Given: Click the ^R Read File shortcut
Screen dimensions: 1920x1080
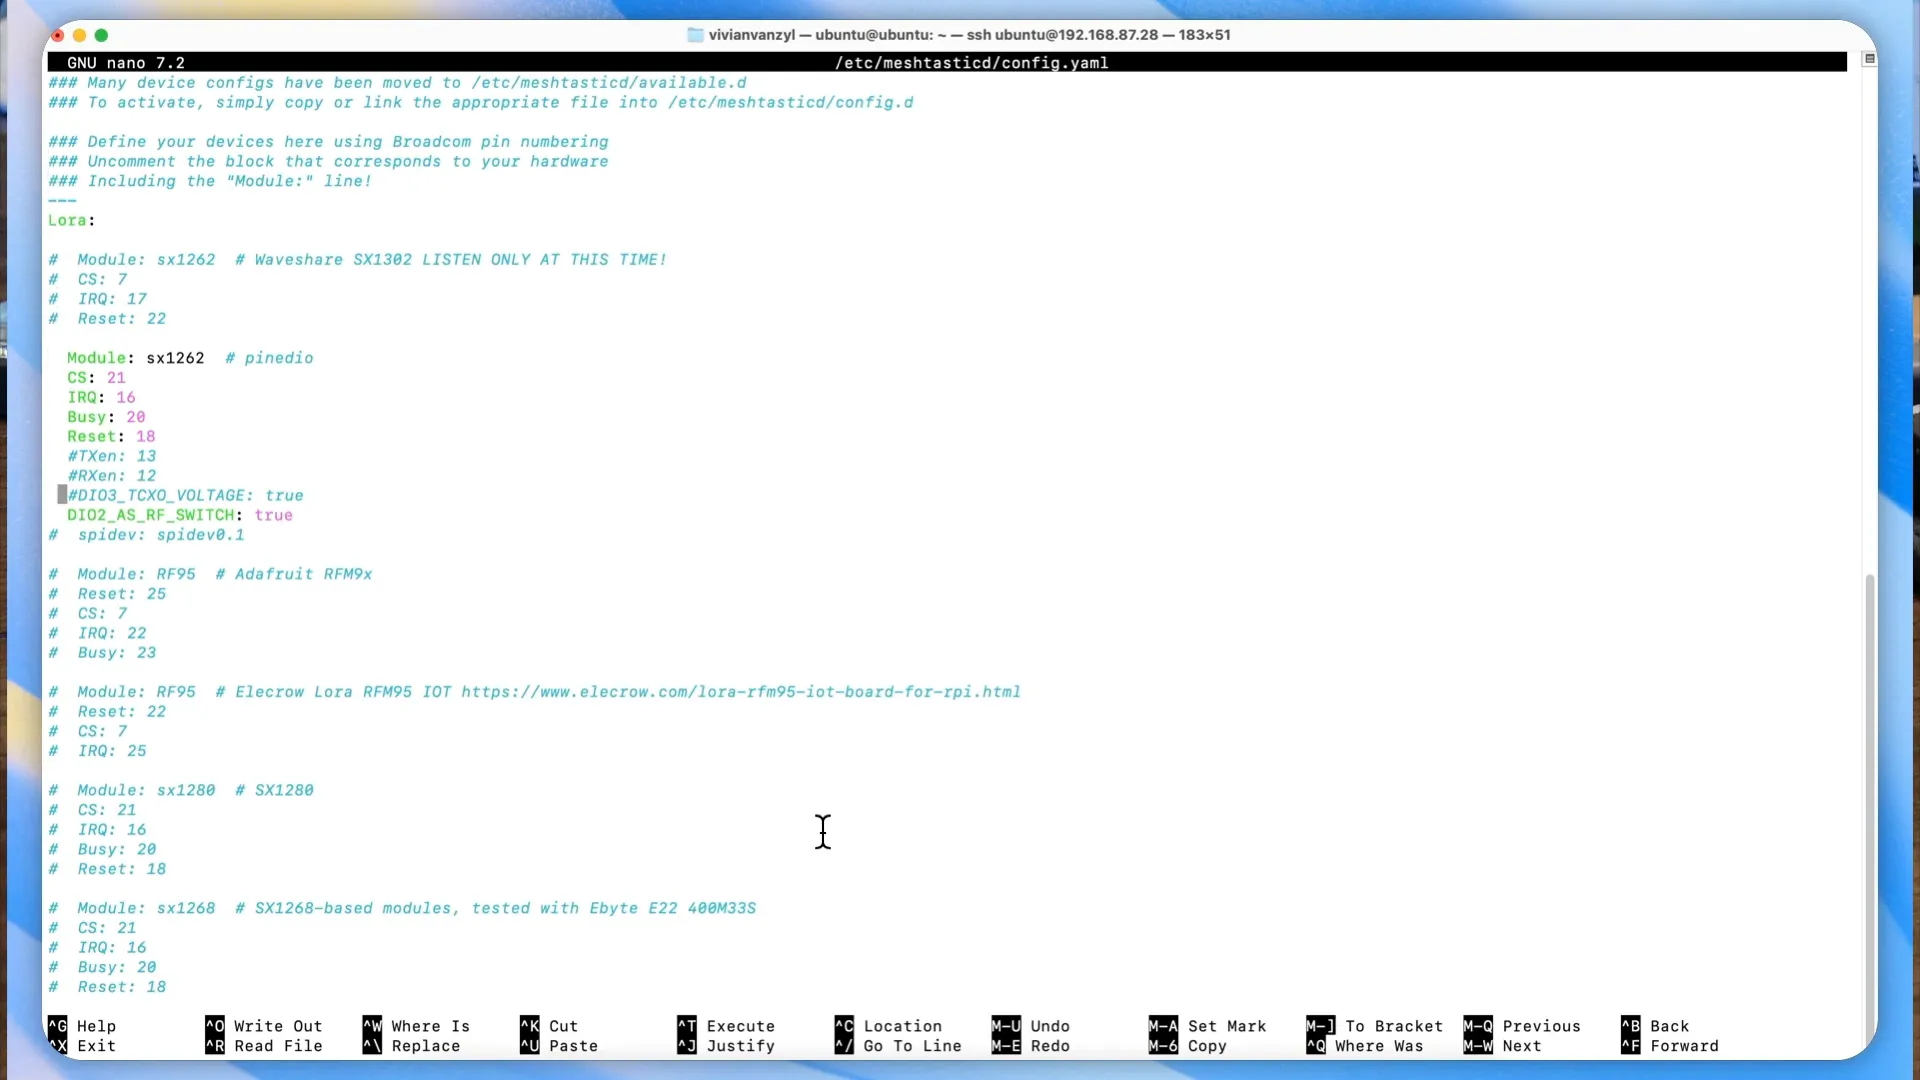Looking at the screenshot, I should point(264,1046).
